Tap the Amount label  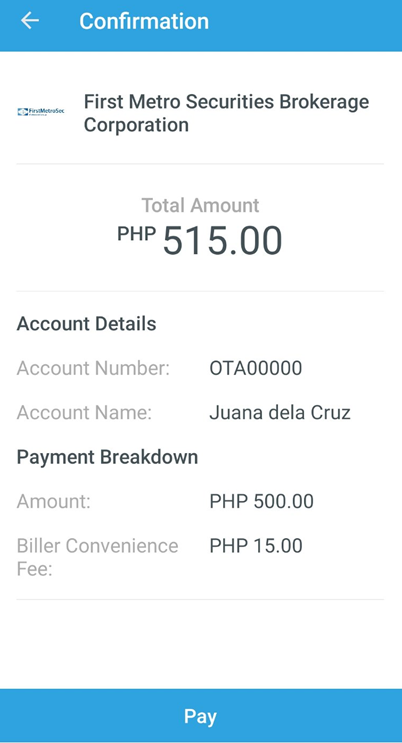54,501
